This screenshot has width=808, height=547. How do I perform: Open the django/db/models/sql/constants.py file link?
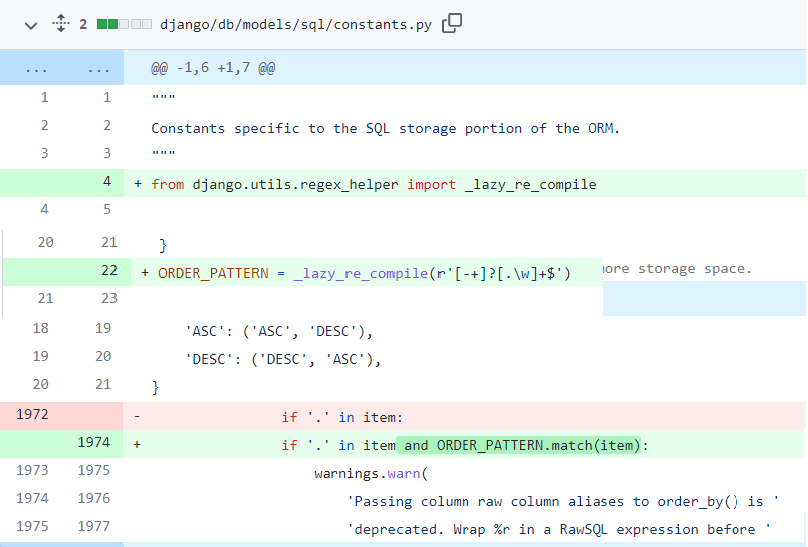[296, 24]
